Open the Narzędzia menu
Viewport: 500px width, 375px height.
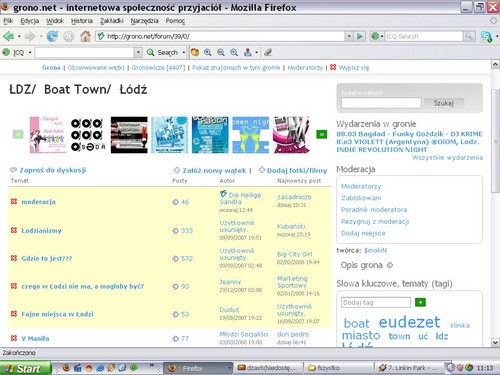point(144,21)
